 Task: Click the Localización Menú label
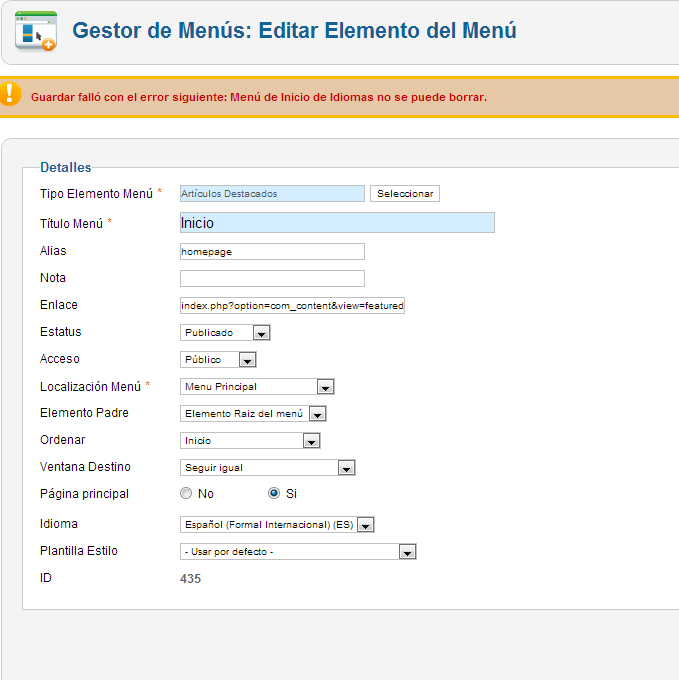tap(91, 386)
